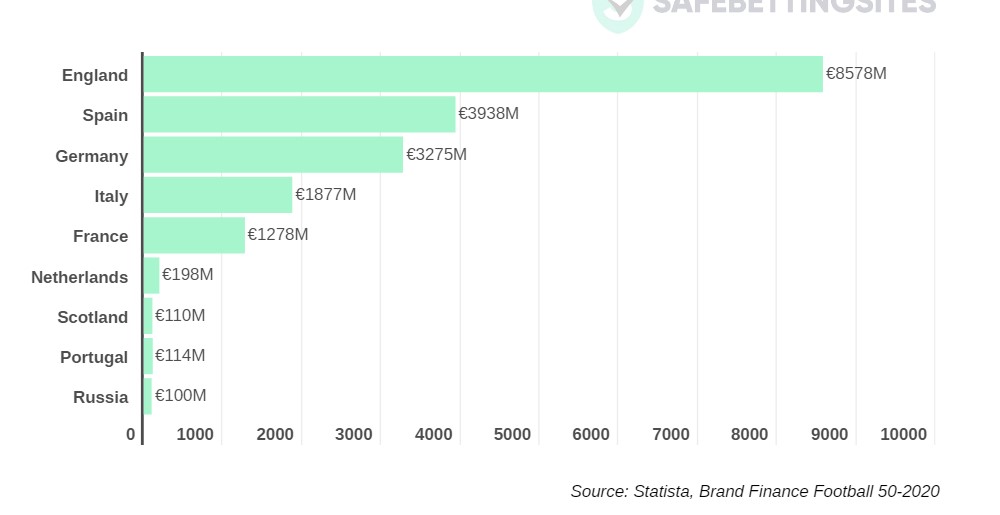The width and height of the screenshot is (1000, 515).
Task: Click the 5000 tick on the x-axis
Action: click(x=512, y=434)
